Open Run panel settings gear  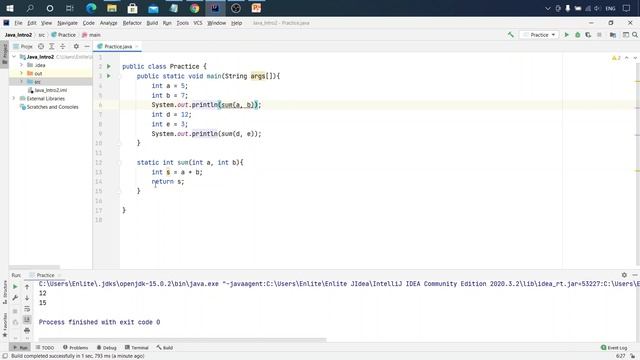(x=624, y=275)
